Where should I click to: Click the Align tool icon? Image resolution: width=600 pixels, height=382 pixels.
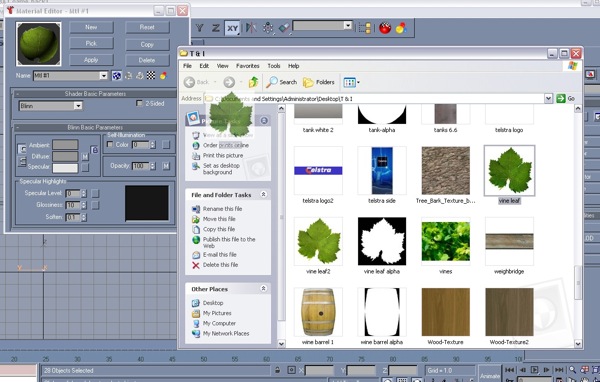click(285, 28)
